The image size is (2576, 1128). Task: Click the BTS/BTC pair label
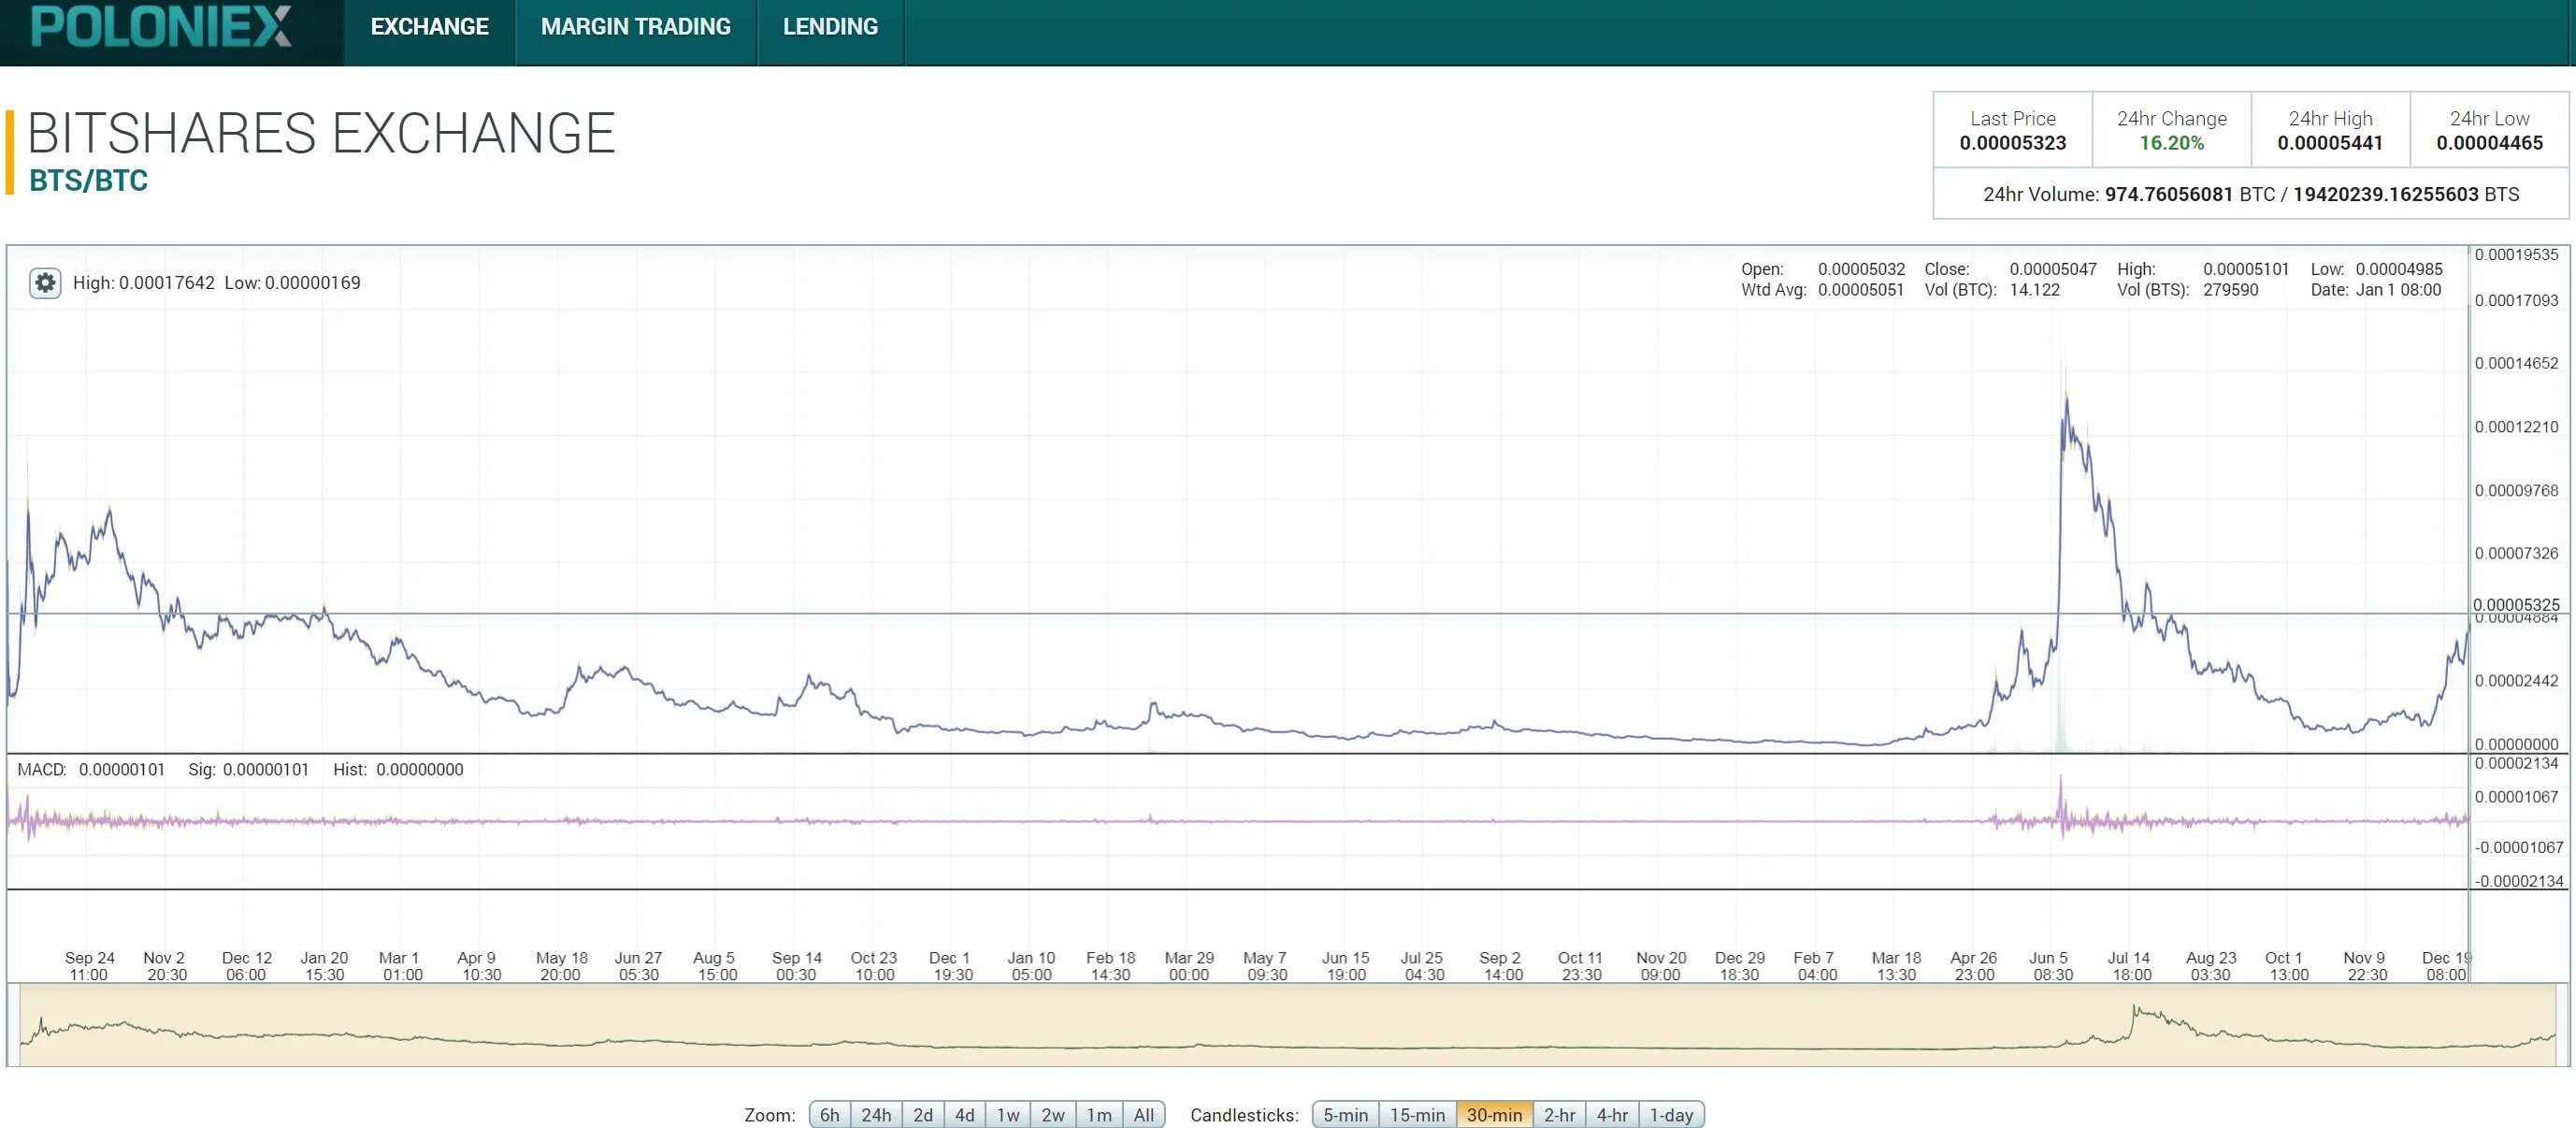coord(88,180)
